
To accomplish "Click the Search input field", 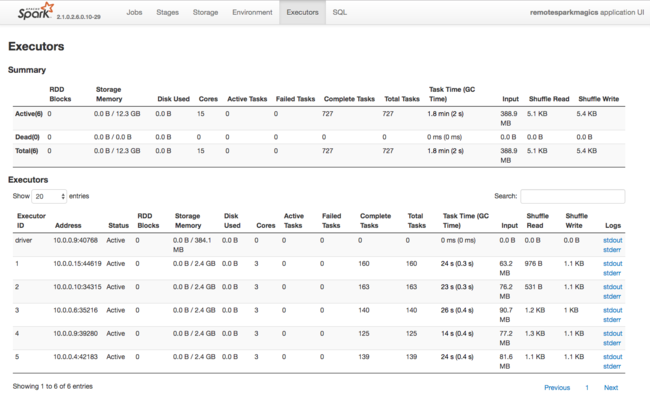I will pyautogui.click(x=572, y=196).
